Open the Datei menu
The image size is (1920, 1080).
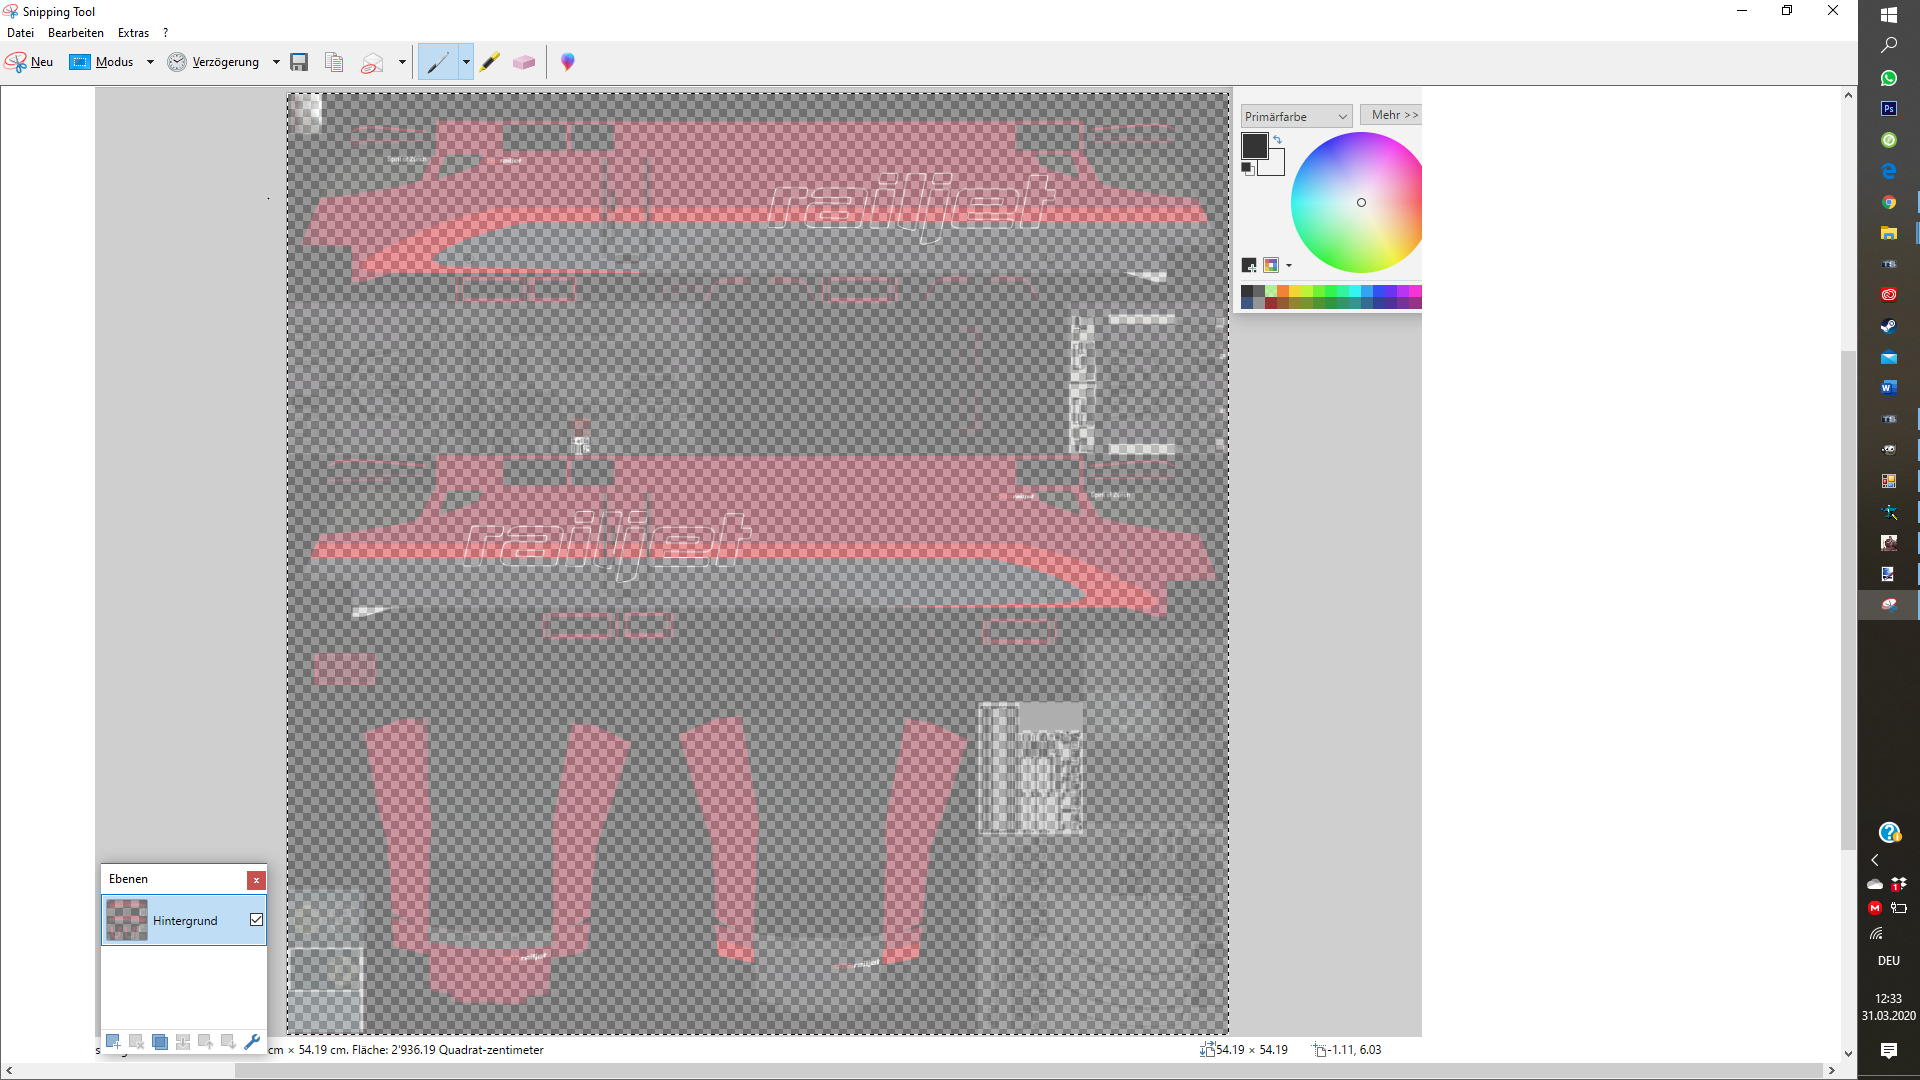tap(20, 33)
